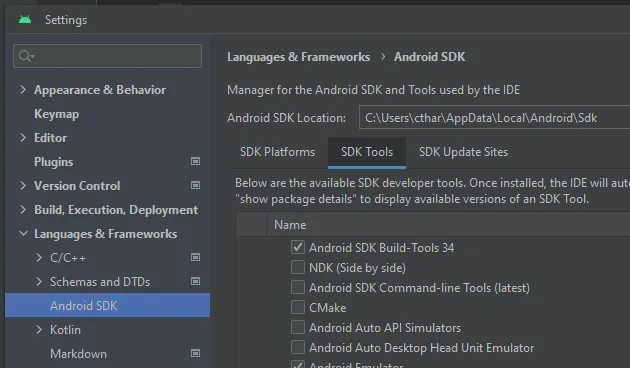Click the Android SDK breadcrumb label
The height and width of the screenshot is (368, 630).
click(430, 57)
